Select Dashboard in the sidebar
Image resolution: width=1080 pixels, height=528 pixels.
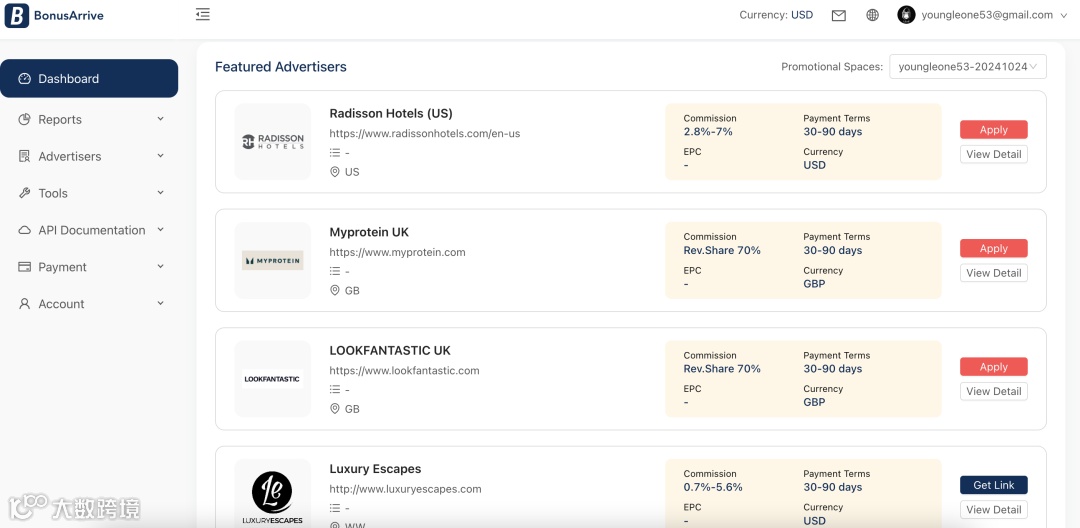(89, 79)
